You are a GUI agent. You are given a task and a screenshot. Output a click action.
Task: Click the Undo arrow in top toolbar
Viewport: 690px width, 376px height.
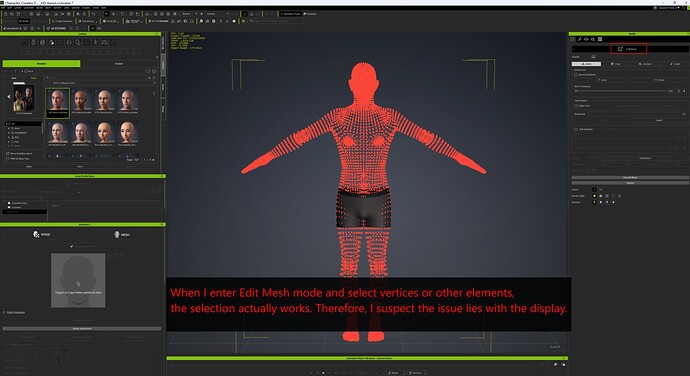coord(94,14)
